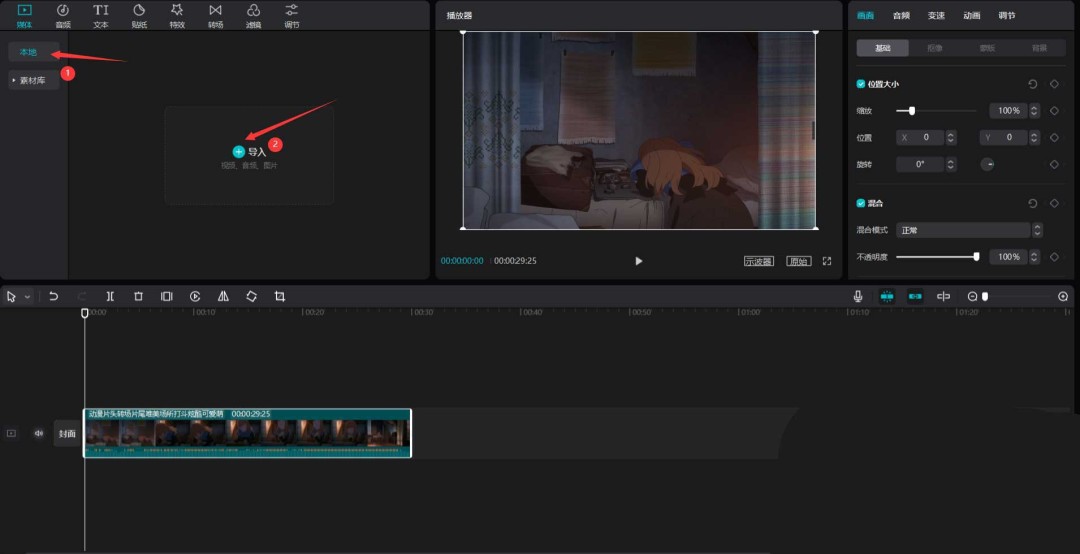Click the mirror flip icon
The height and width of the screenshot is (554, 1080).
223,297
